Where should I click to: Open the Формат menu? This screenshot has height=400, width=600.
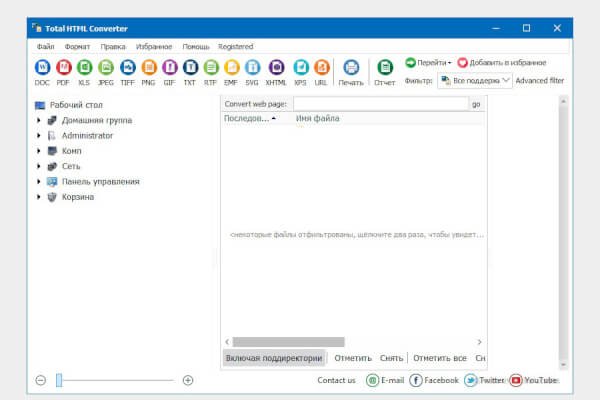coord(77,47)
